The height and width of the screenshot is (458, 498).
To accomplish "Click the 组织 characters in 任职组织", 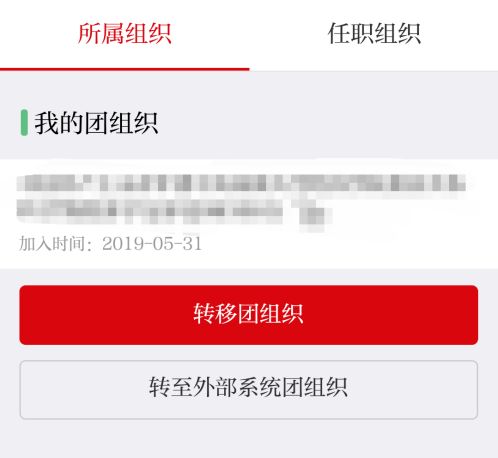I will coord(397,34).
